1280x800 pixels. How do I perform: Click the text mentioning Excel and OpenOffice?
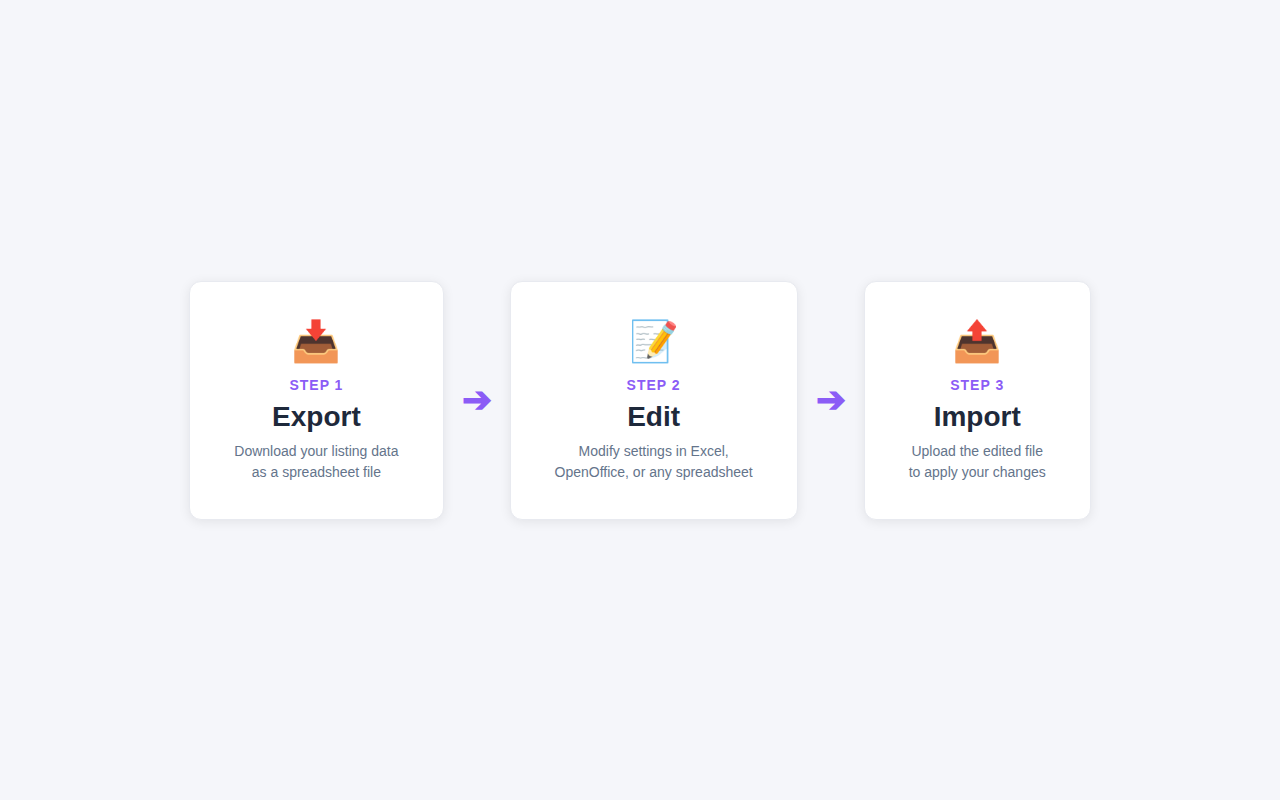coord(653,461)
